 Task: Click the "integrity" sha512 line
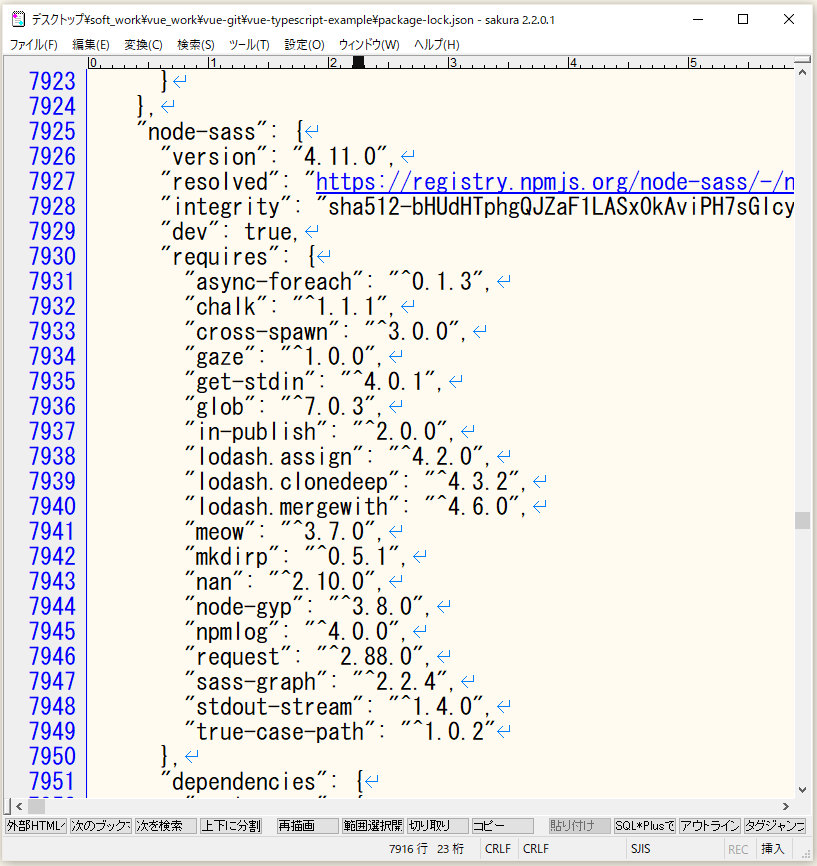point(477,207)
